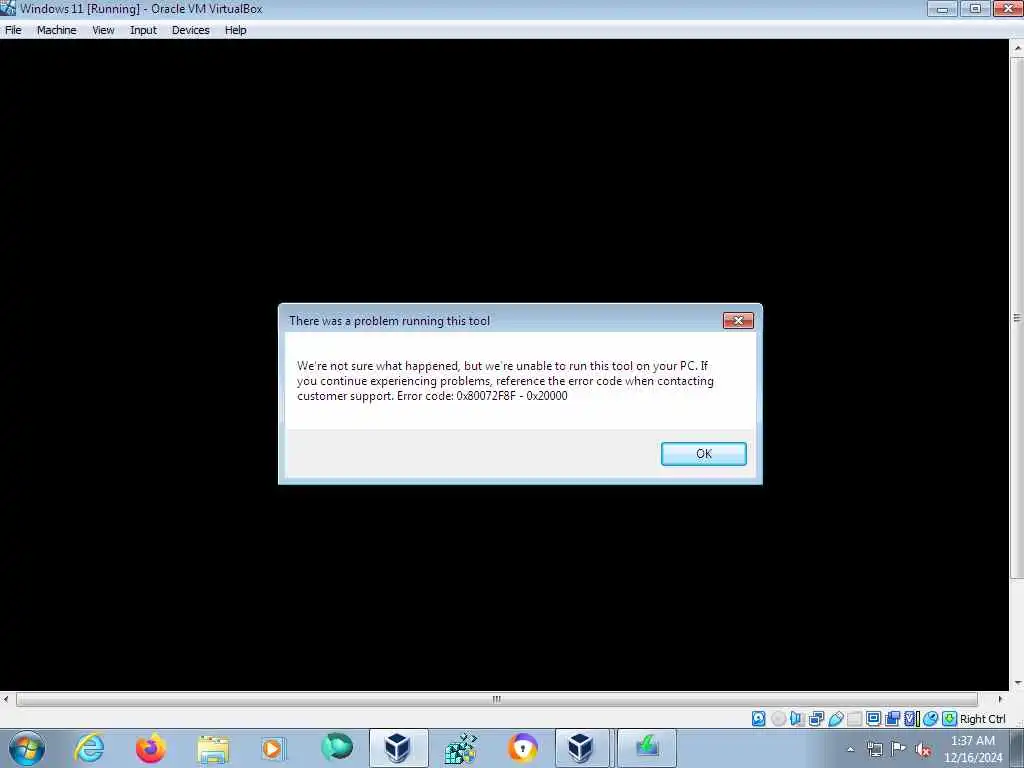
Task: Open the Help menu
Action: pos(235,30)
